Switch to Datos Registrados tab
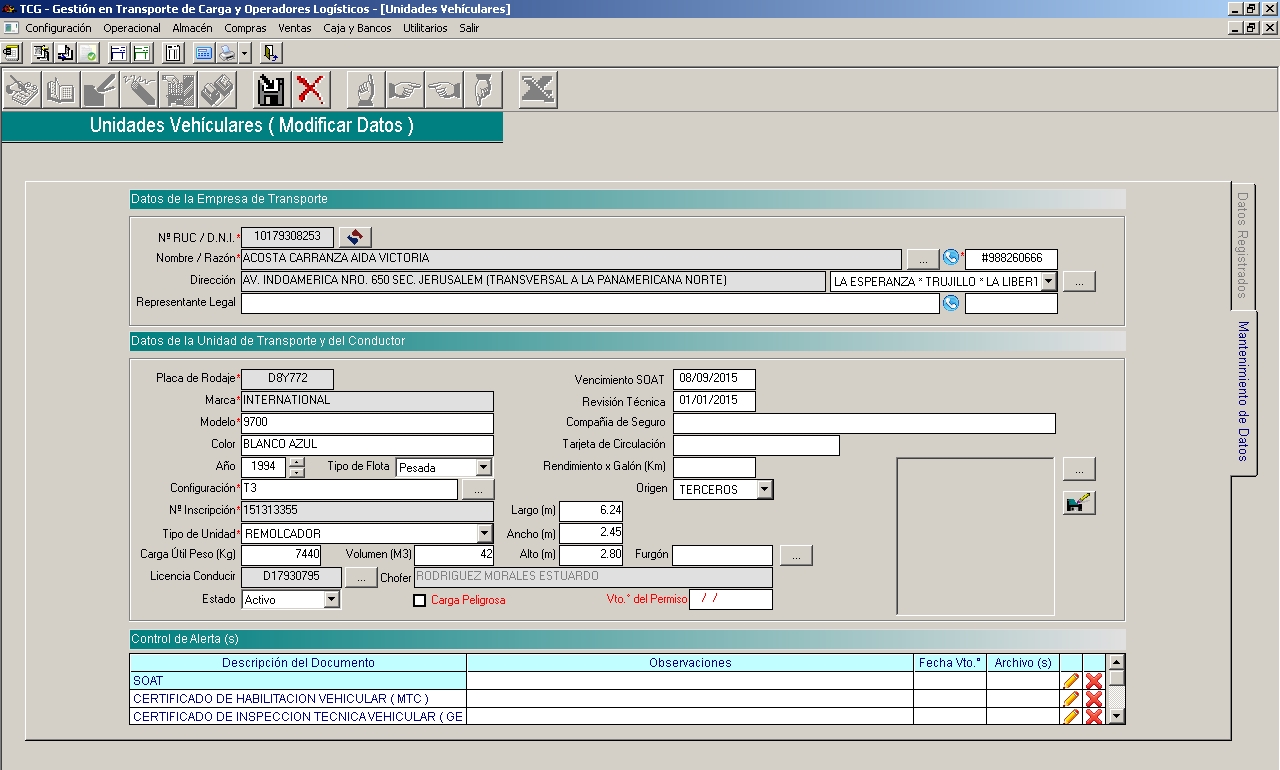This screenshot has width=1280, height=770. [x=1243, y=245]
